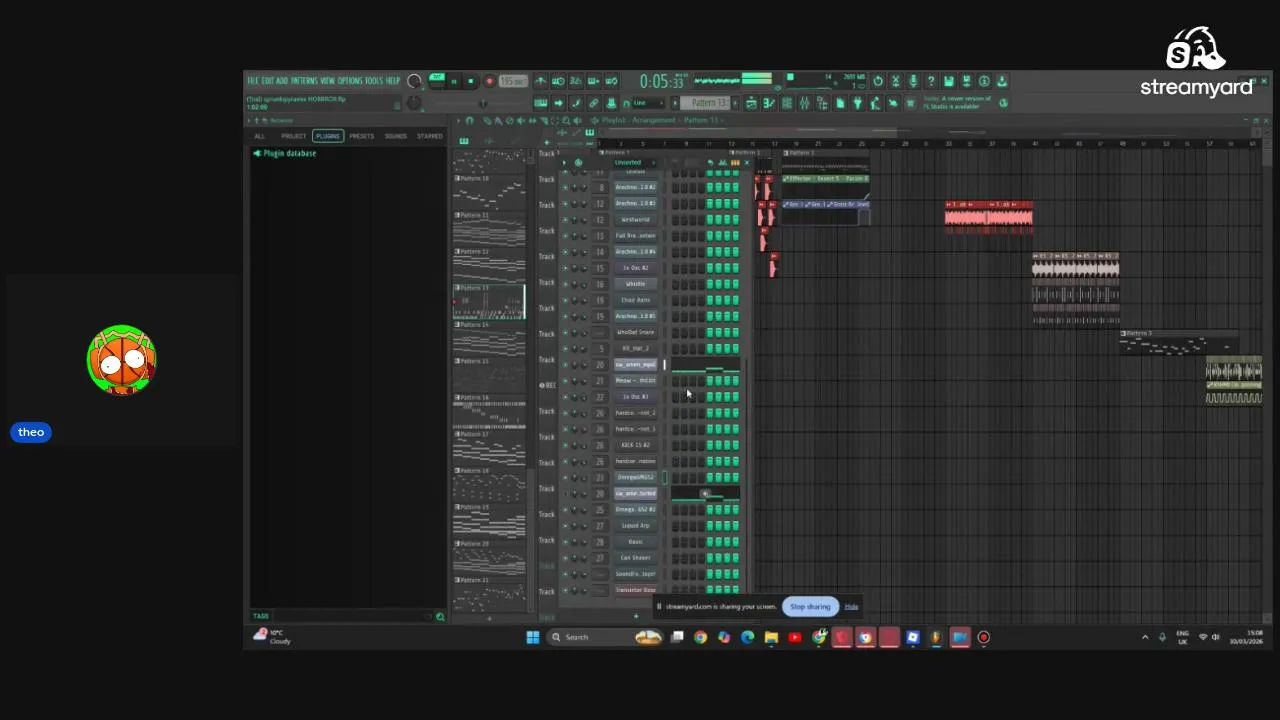Open the help question mark icon
The height and width of the screenshot is (720, 1280).
[931, 81]
